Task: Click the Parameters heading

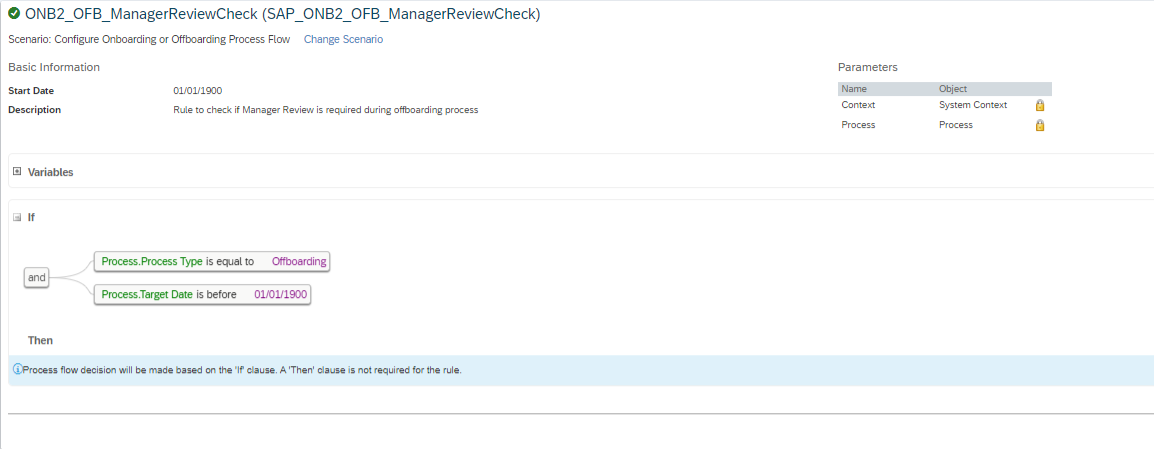Action: click(868, 67)
